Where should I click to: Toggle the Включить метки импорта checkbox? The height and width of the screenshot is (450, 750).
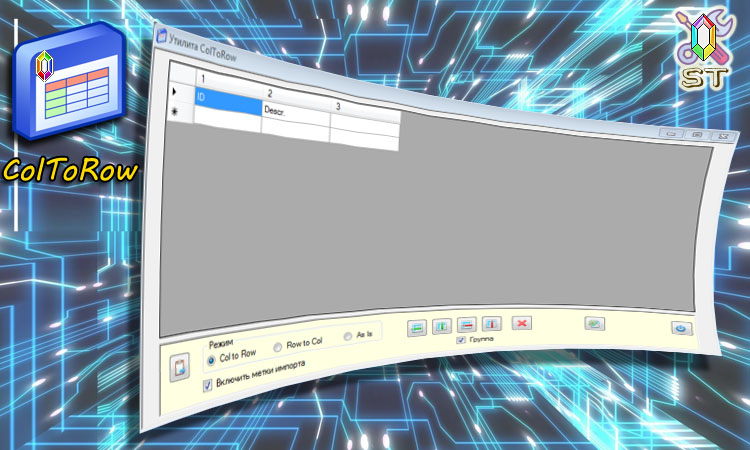point(207,385)
